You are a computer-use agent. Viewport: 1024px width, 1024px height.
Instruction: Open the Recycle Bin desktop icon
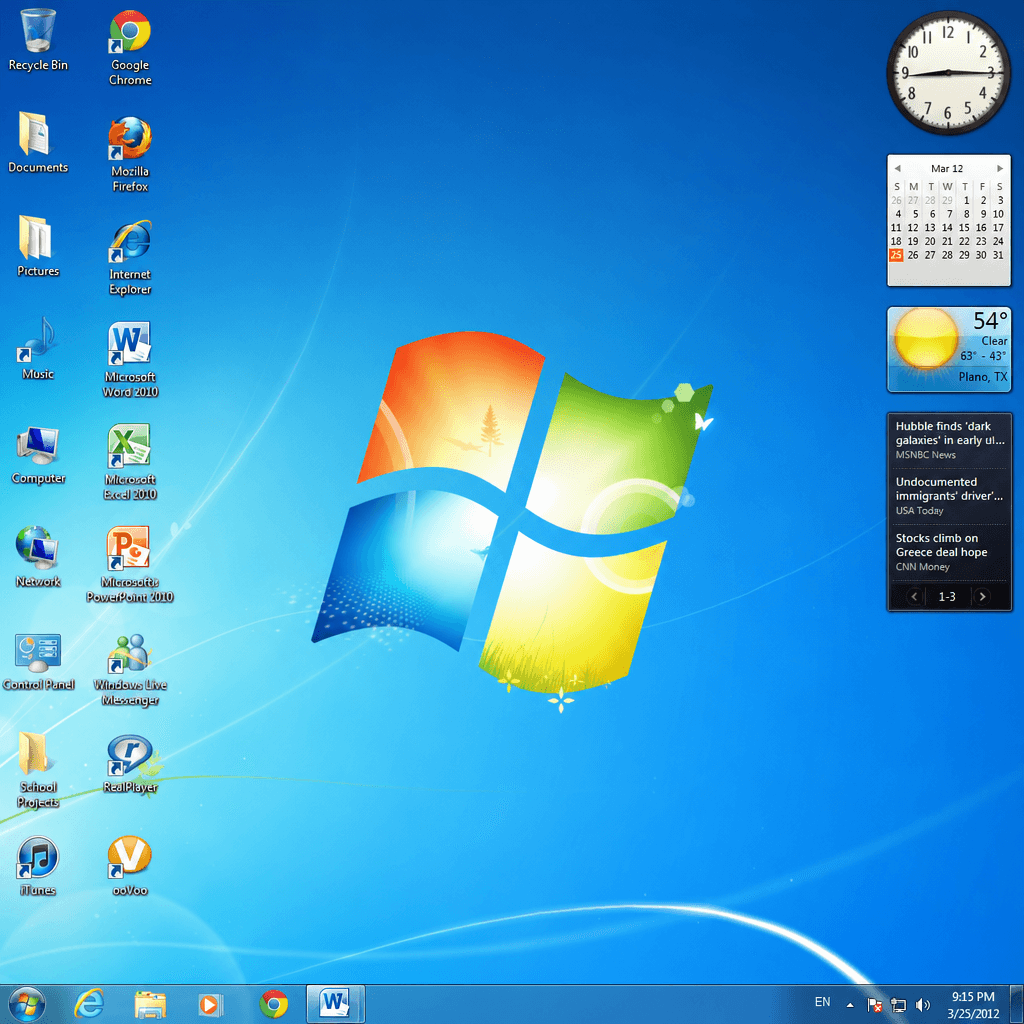click(x=38, y=39)
